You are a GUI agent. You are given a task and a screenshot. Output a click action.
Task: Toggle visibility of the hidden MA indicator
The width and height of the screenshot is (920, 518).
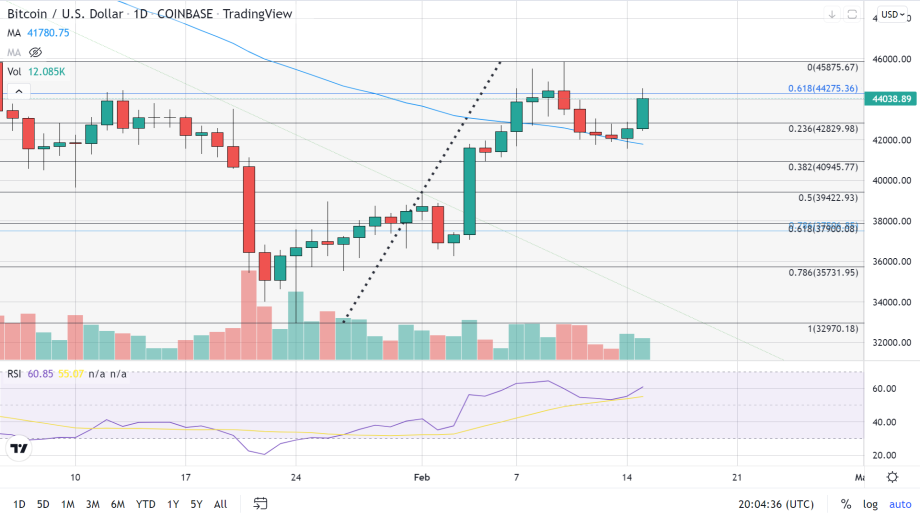tap(36, 51)
